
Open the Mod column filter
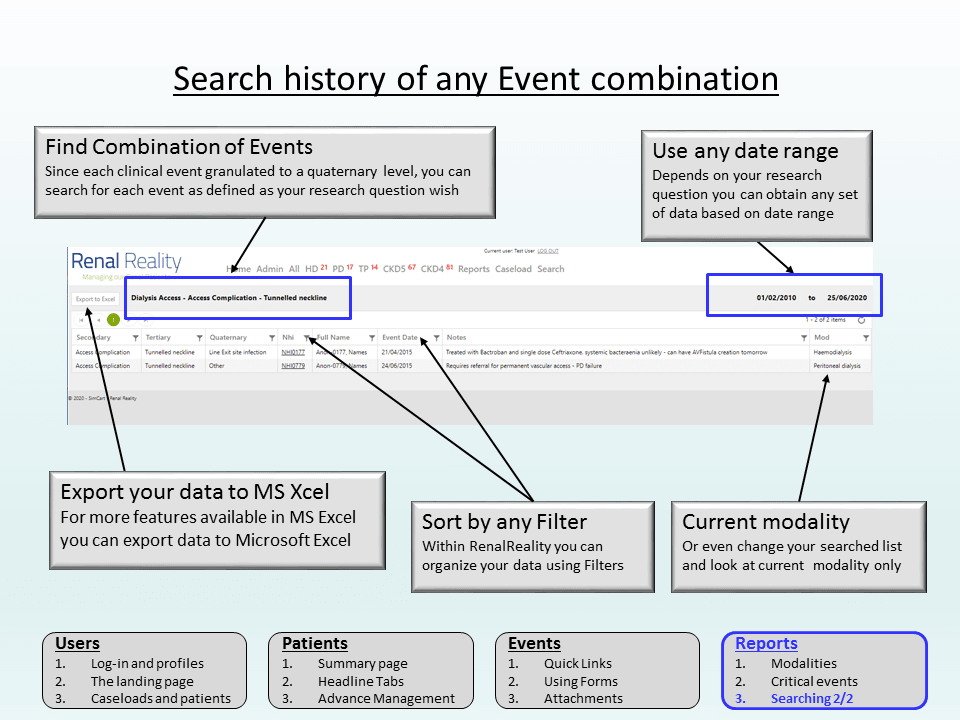tap(866, 338)
